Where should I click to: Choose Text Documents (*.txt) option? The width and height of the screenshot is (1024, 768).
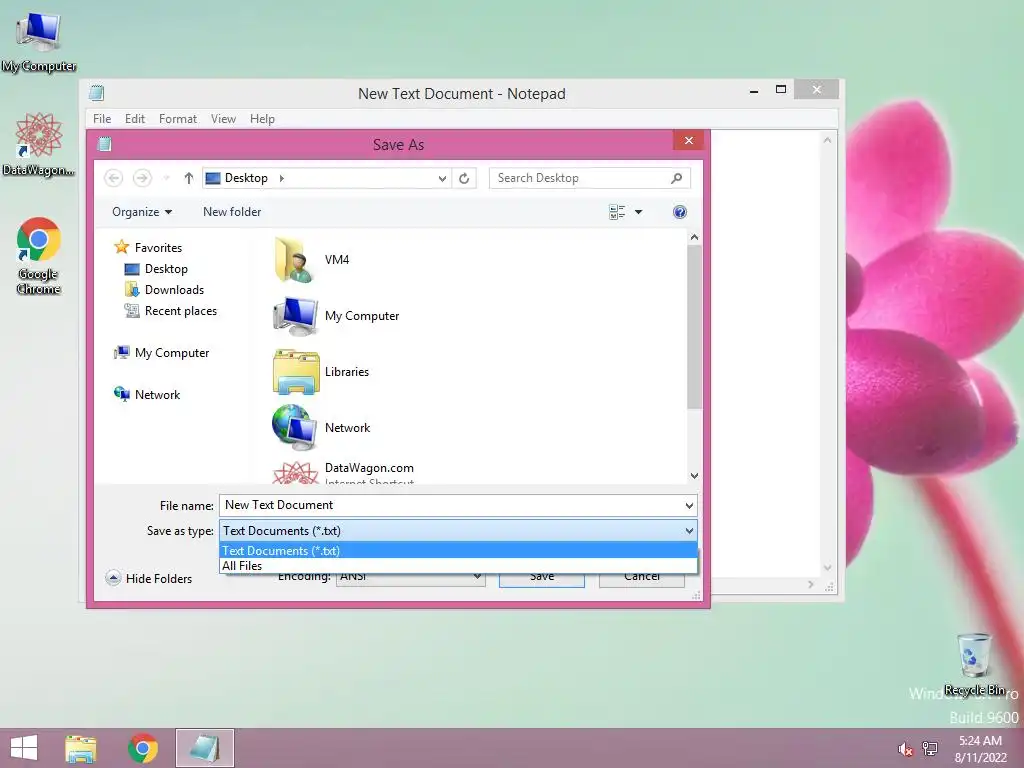(458, 551)
